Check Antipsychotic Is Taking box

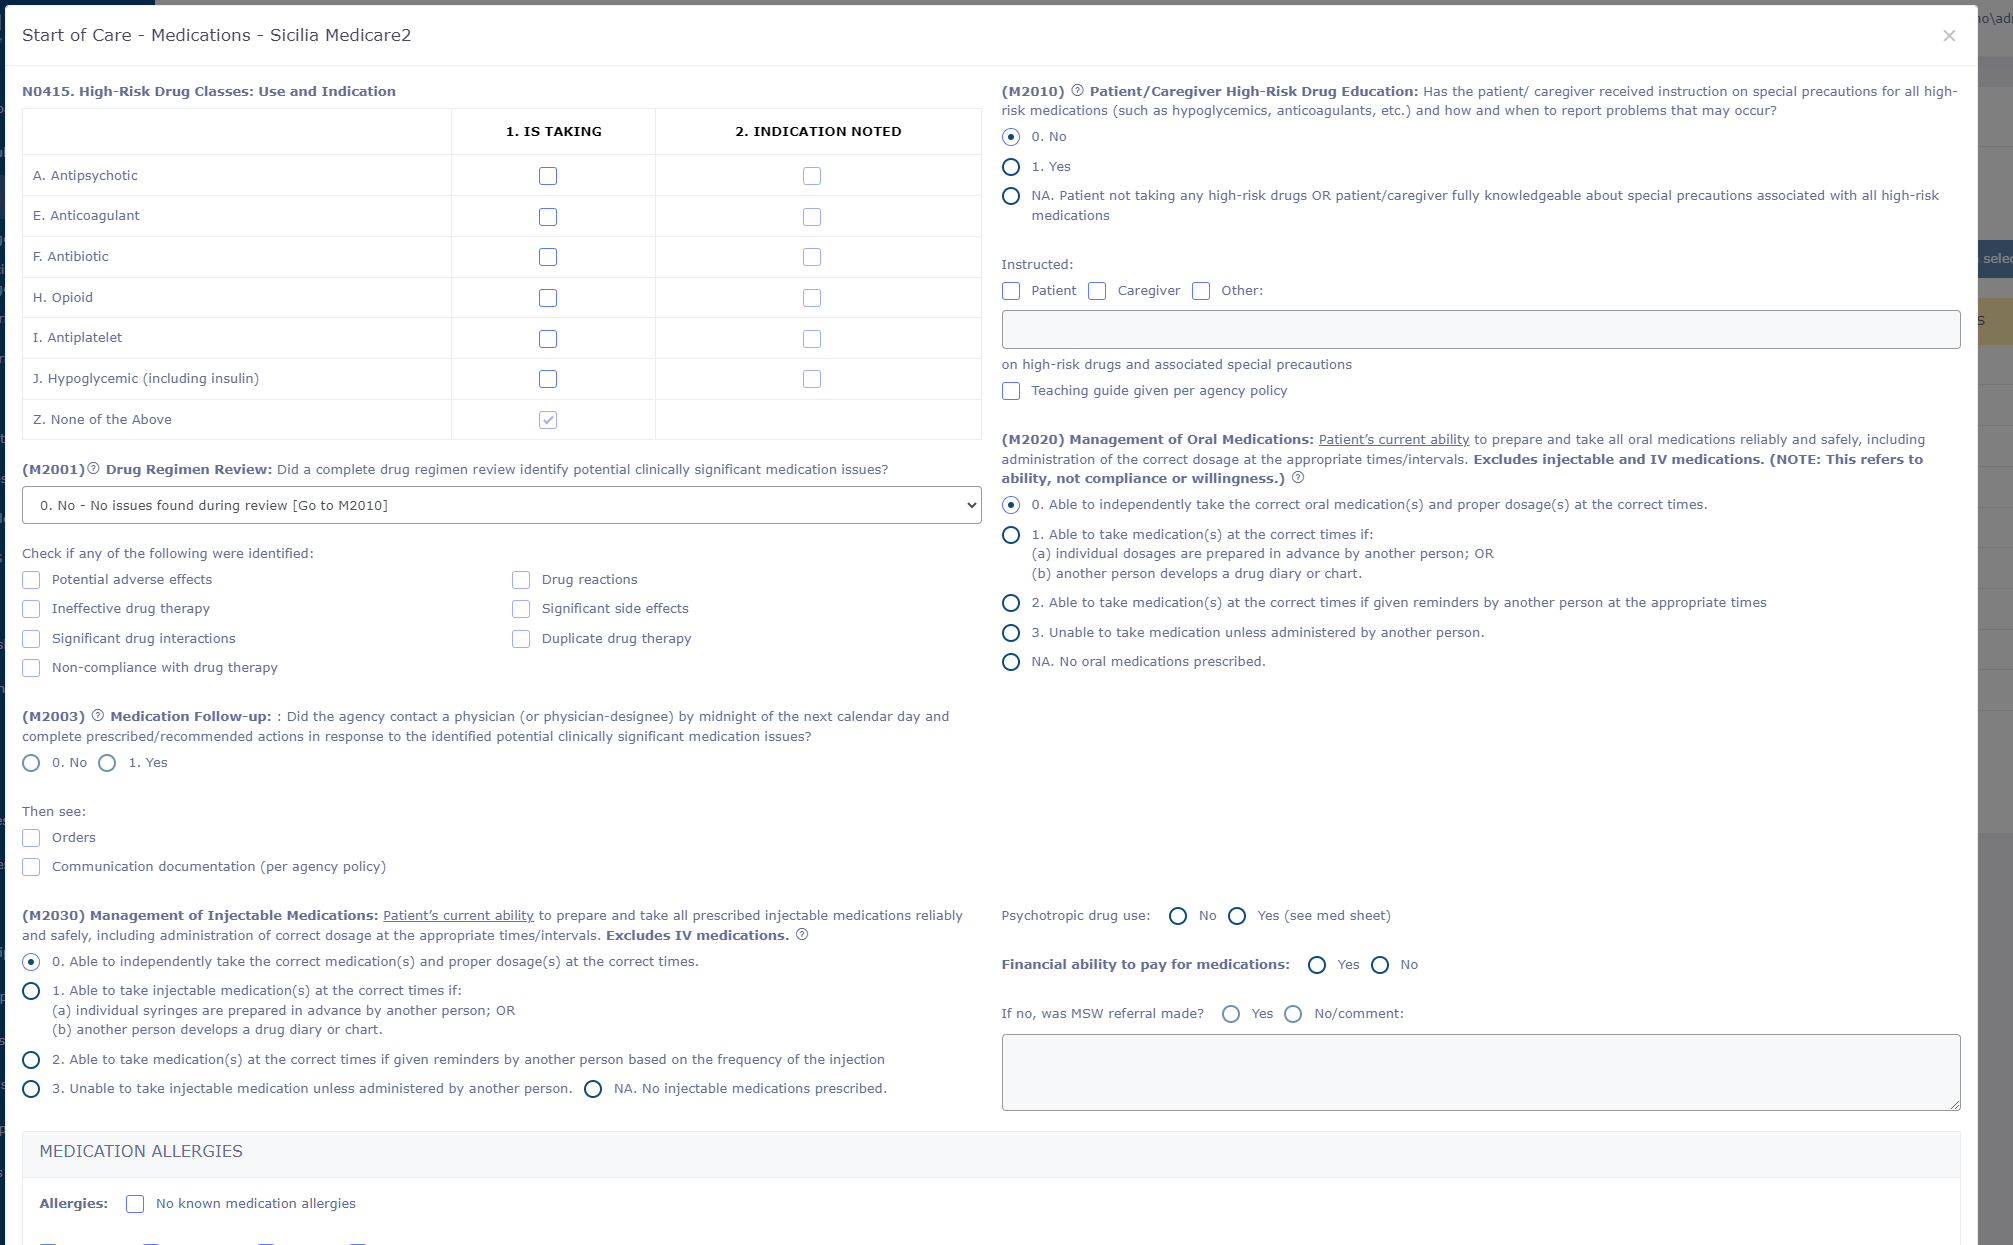pos(548,176)
